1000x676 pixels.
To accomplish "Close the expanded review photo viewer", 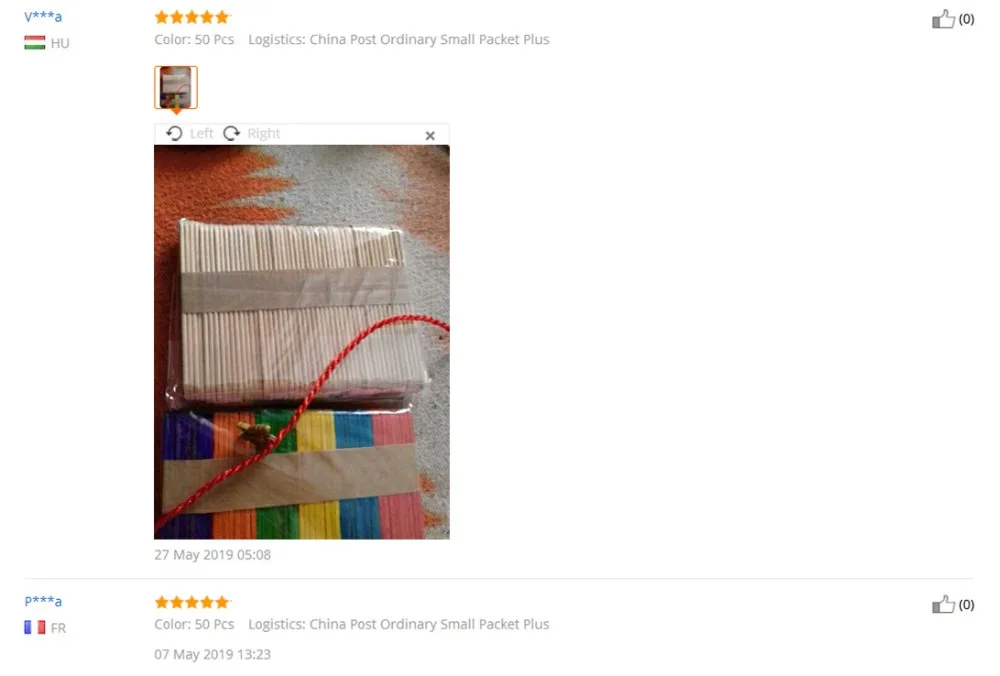I will [x=430, y=135].
